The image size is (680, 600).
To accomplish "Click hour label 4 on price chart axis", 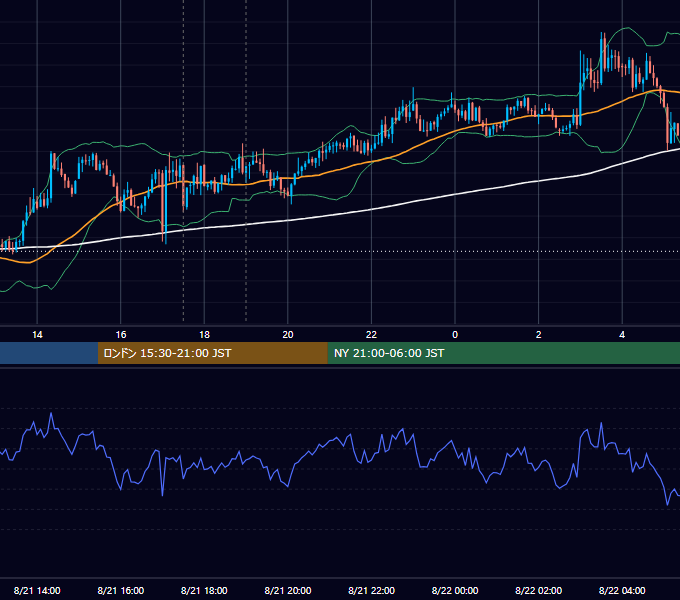I will coord(622,335).
